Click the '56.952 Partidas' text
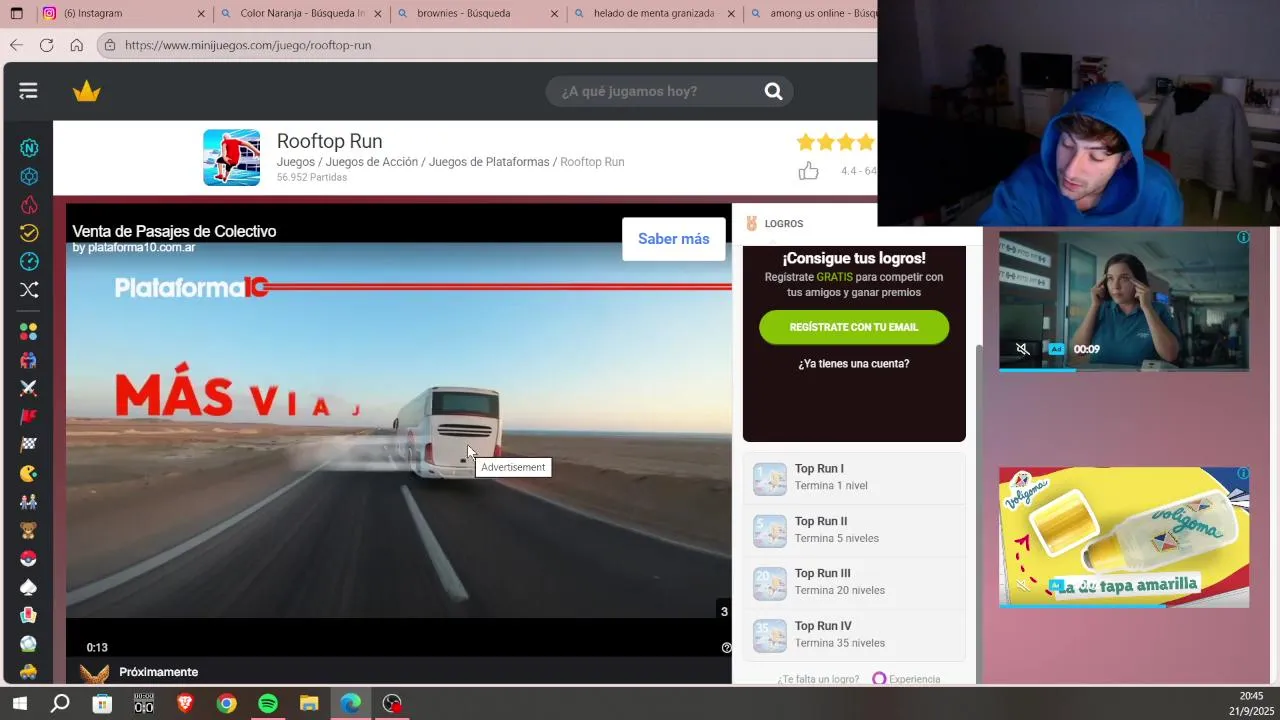Image resolution: width=1280 pixels, height=720 pixels. pyautogui.click(x=312, y=177)
